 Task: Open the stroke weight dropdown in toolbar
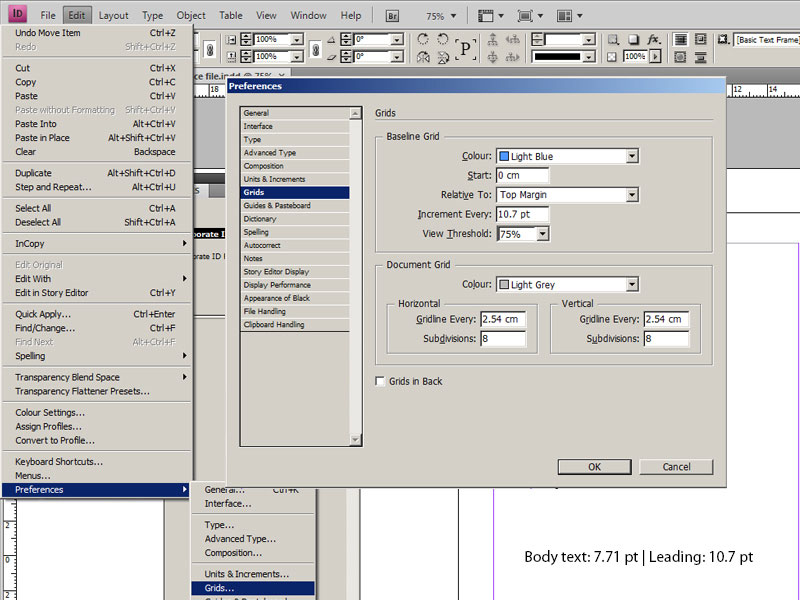589,39
